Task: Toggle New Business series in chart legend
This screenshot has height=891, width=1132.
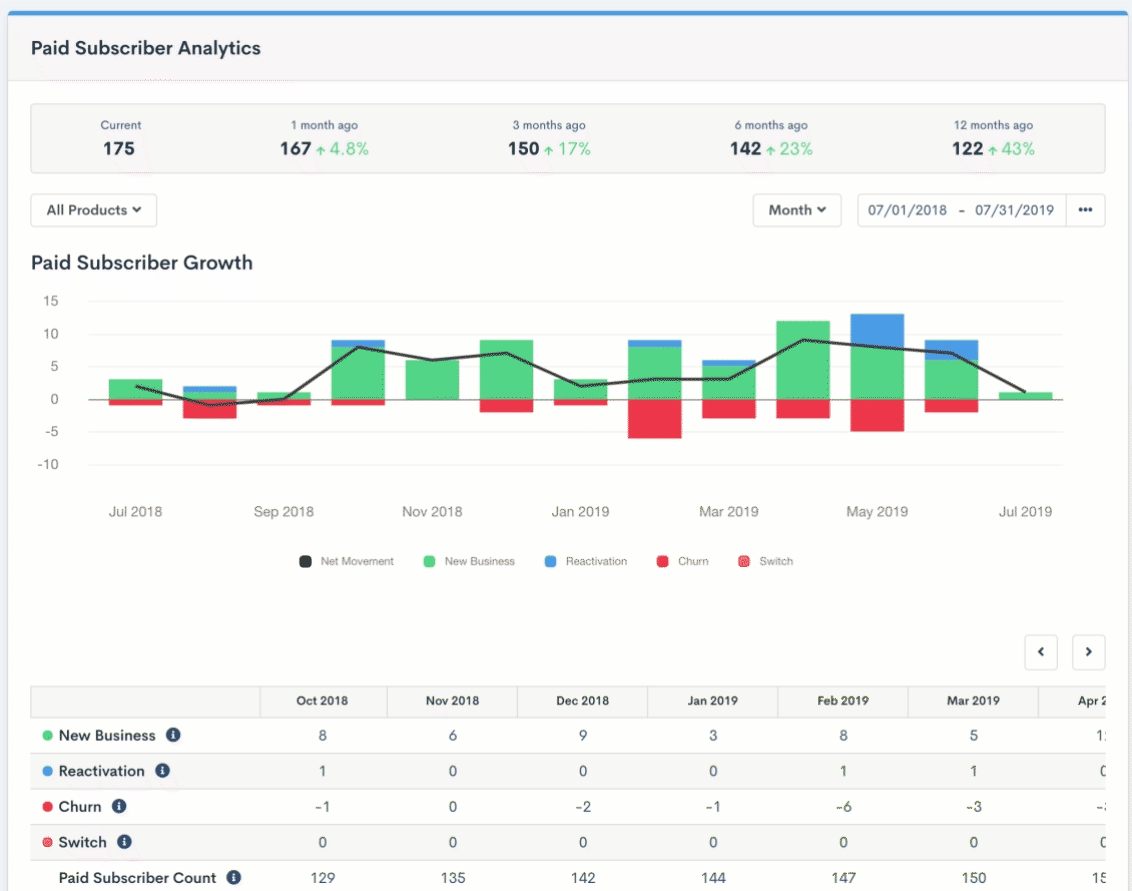Action: click(469, 561)
